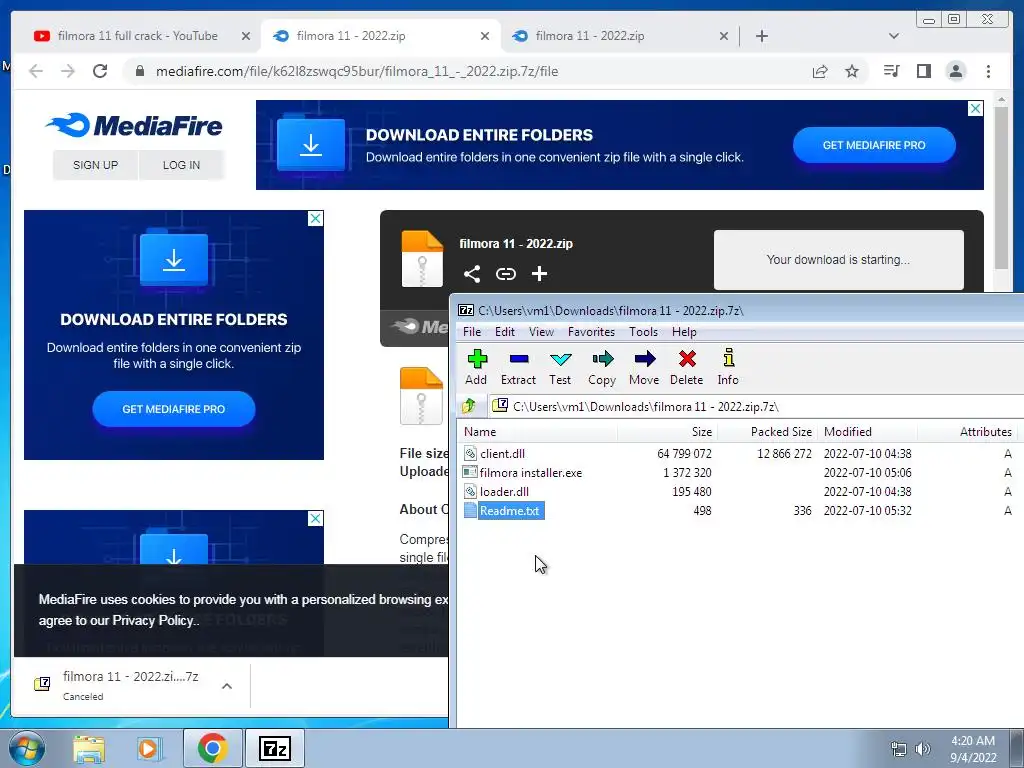1024x768 pixels.
Task: Close the left sidebar ad with X
Action: 315,218
